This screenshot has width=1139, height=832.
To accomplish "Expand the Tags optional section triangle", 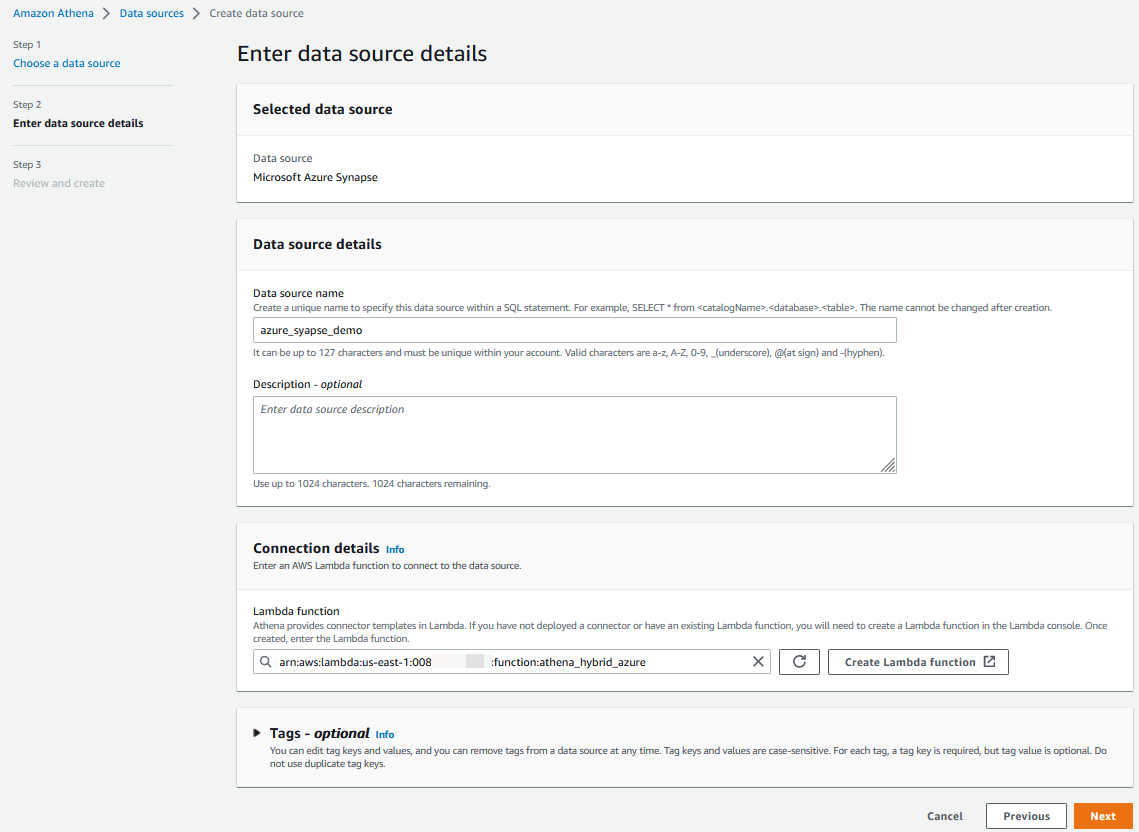I will pos(257,733).
